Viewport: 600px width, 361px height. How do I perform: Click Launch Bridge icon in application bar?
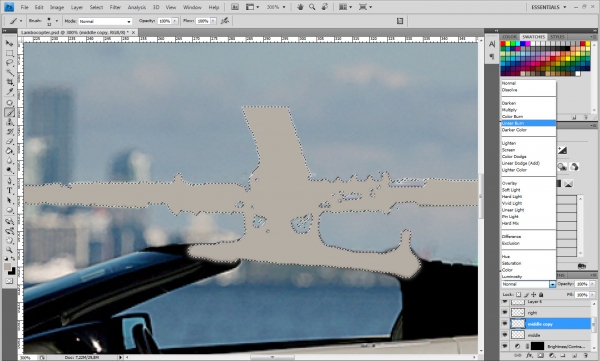pyautogui.click(x=235, y=7)
